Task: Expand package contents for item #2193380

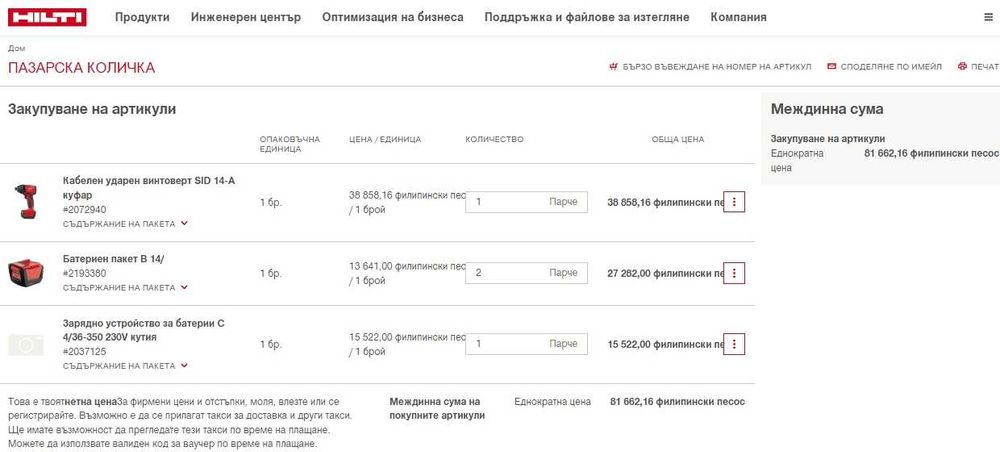Action: coord(125,288)
